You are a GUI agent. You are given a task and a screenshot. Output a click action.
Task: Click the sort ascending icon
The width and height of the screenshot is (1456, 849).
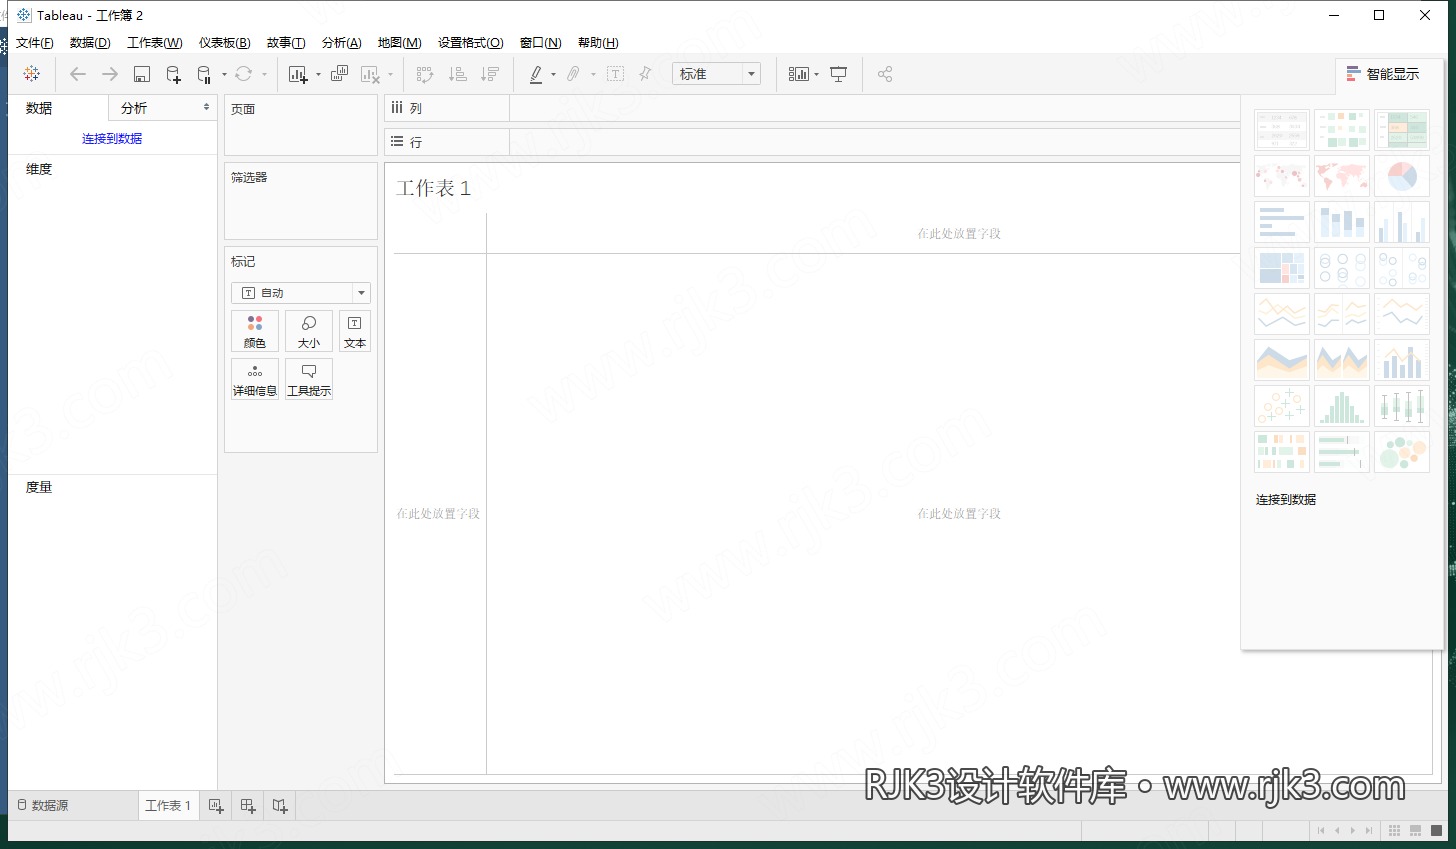457,74
